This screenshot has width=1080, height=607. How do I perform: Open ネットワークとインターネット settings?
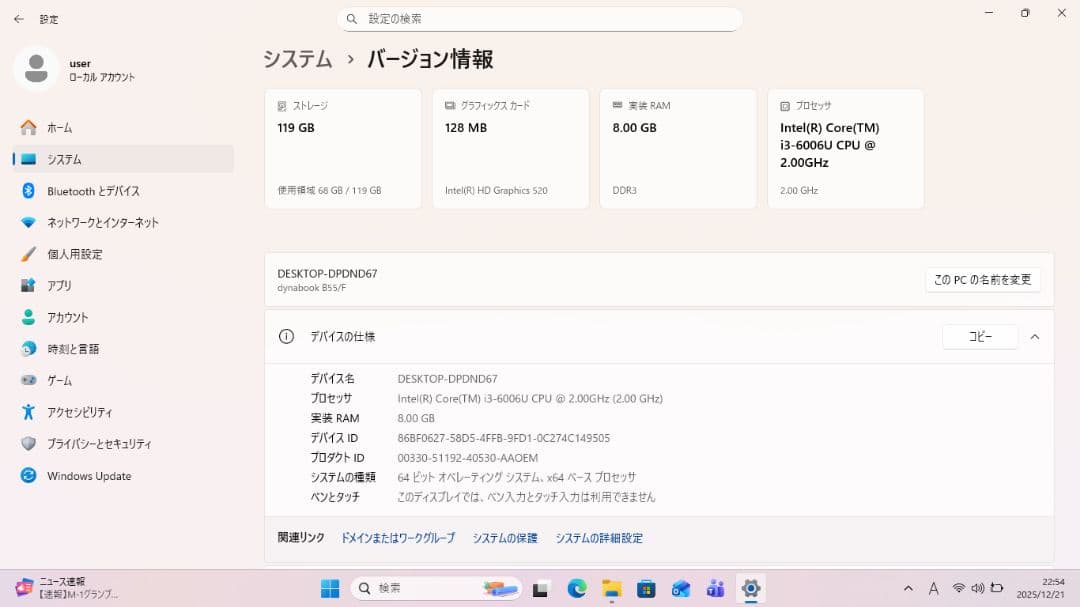click(x=102, y=223)
